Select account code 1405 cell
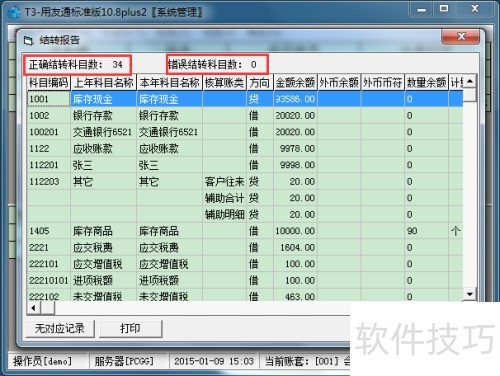The height and width of the screenshot is (376, 500). 49,231
